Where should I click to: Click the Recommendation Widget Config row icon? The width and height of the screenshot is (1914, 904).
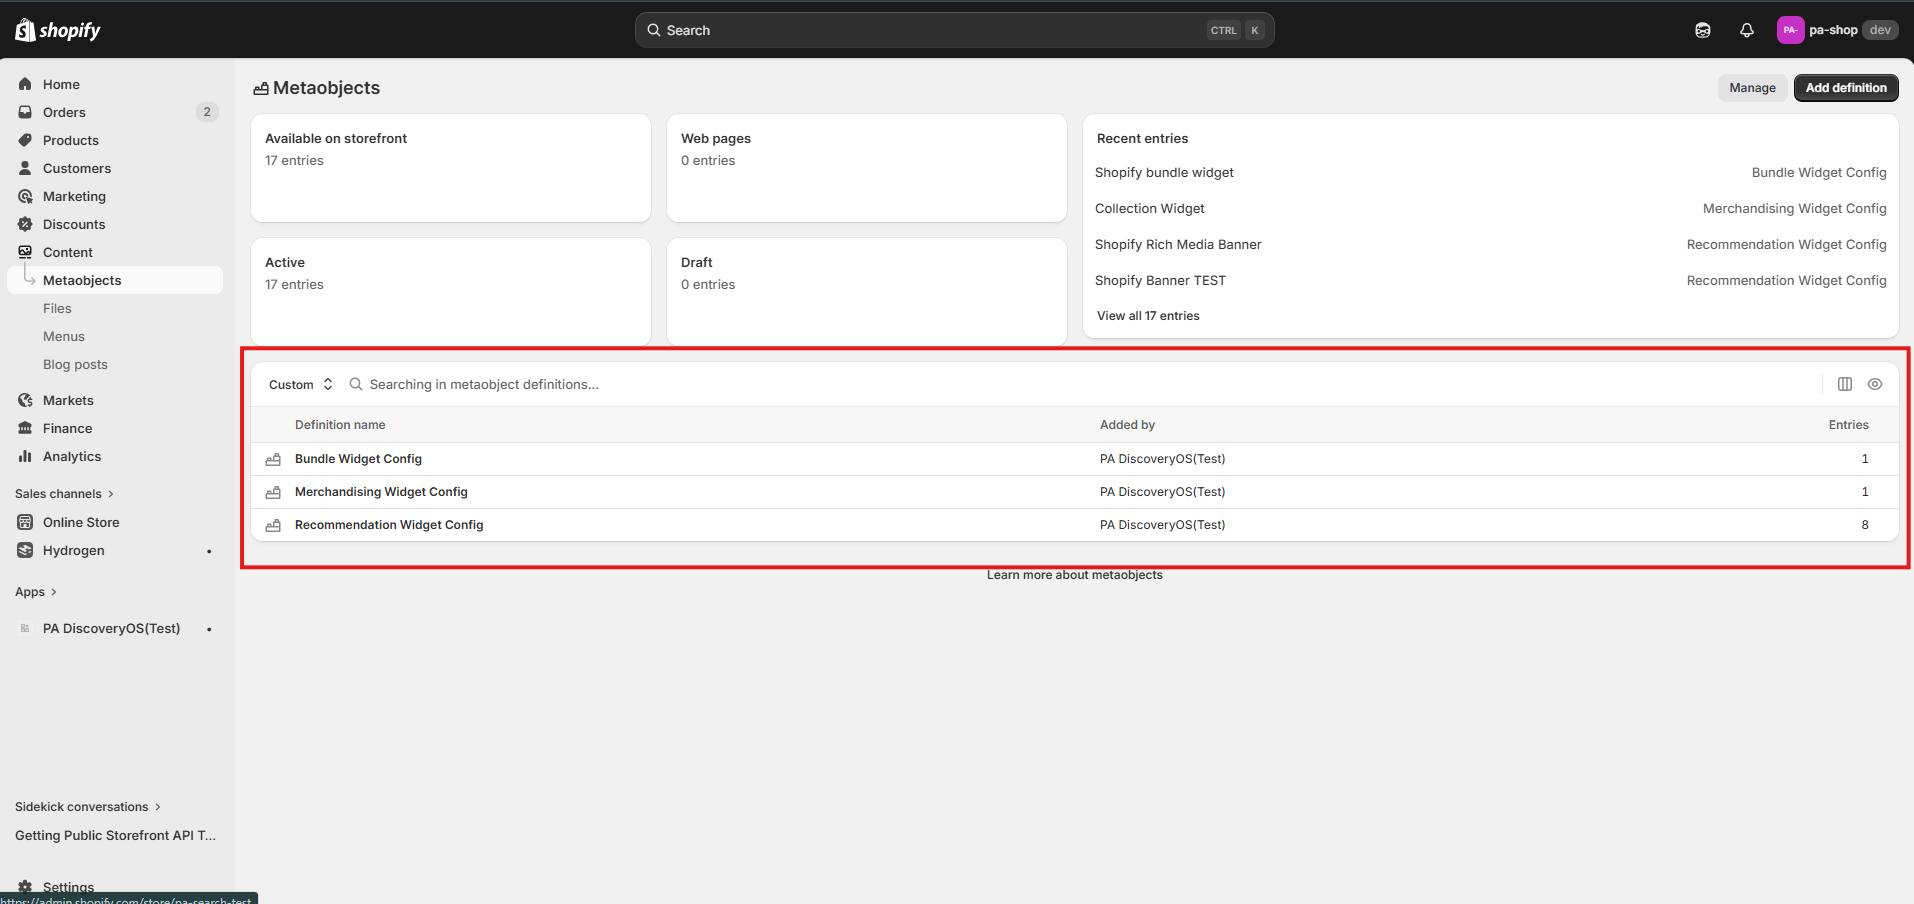(x=273, y=525)
